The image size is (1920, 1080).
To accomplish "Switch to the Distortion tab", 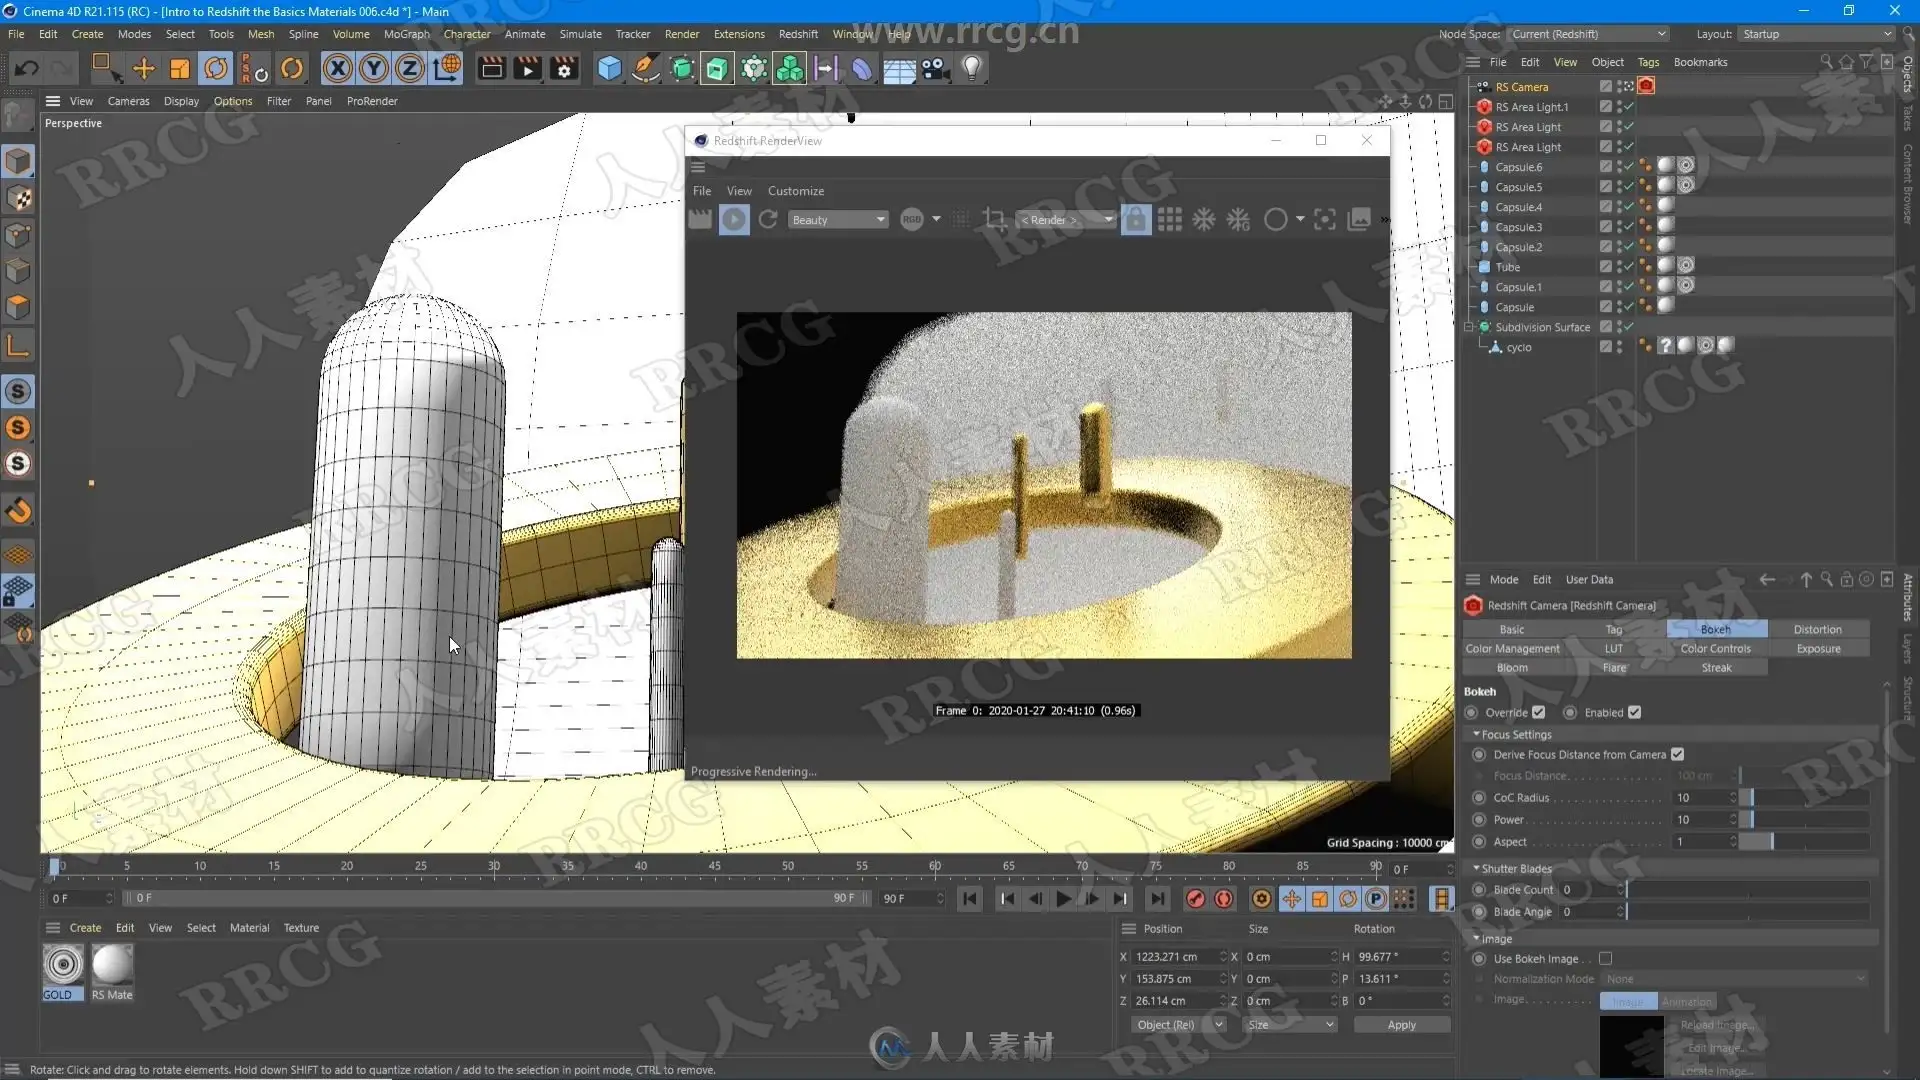I will point(1817,629).
